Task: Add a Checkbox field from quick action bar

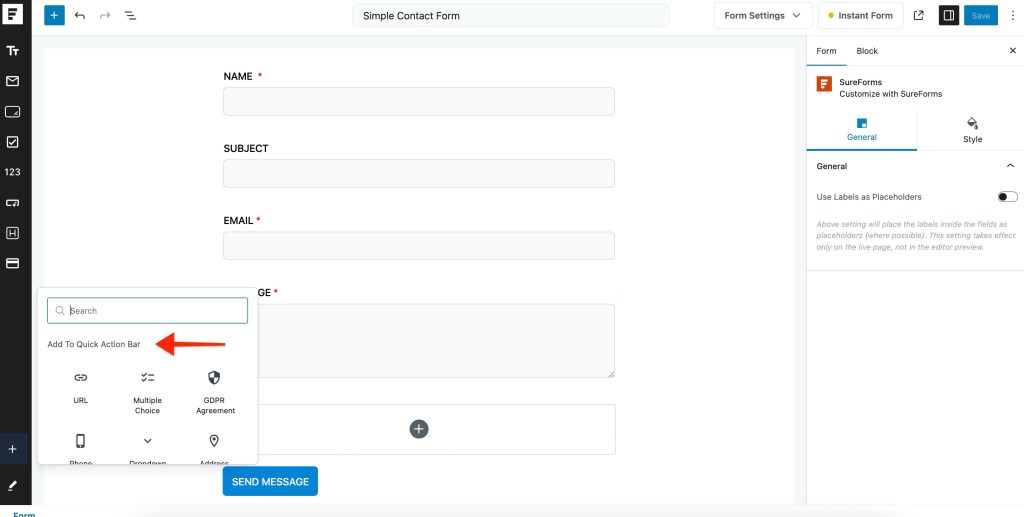Action: click(x=12, y=142)
